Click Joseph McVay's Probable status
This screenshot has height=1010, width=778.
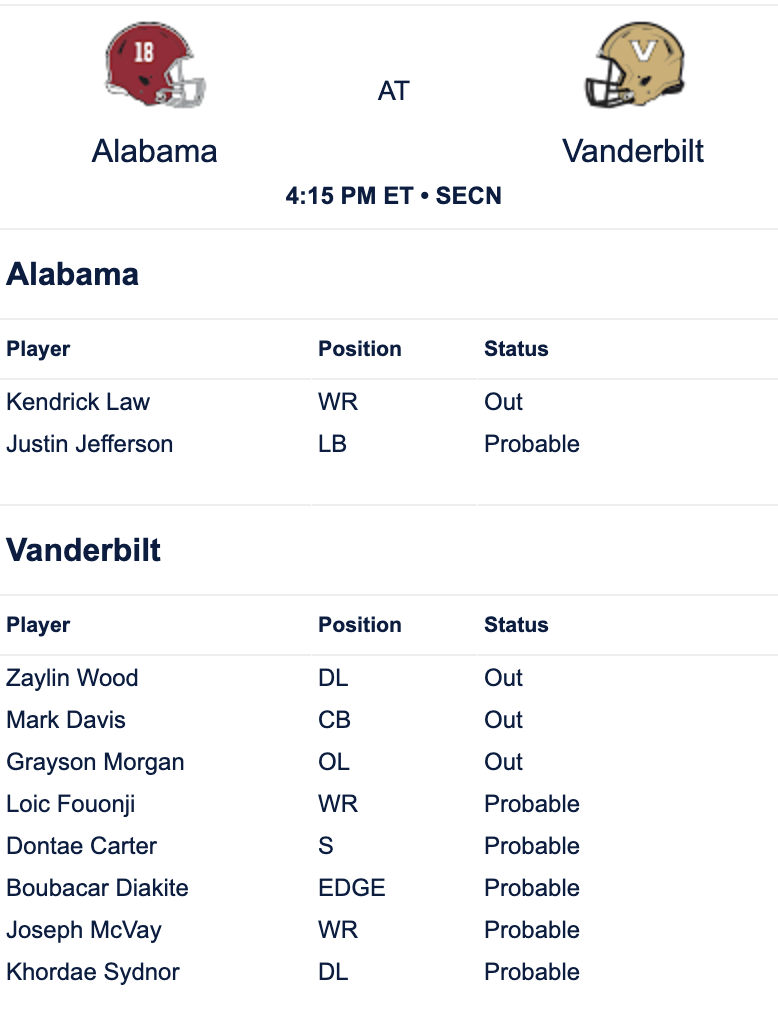[x=531, y=930]
